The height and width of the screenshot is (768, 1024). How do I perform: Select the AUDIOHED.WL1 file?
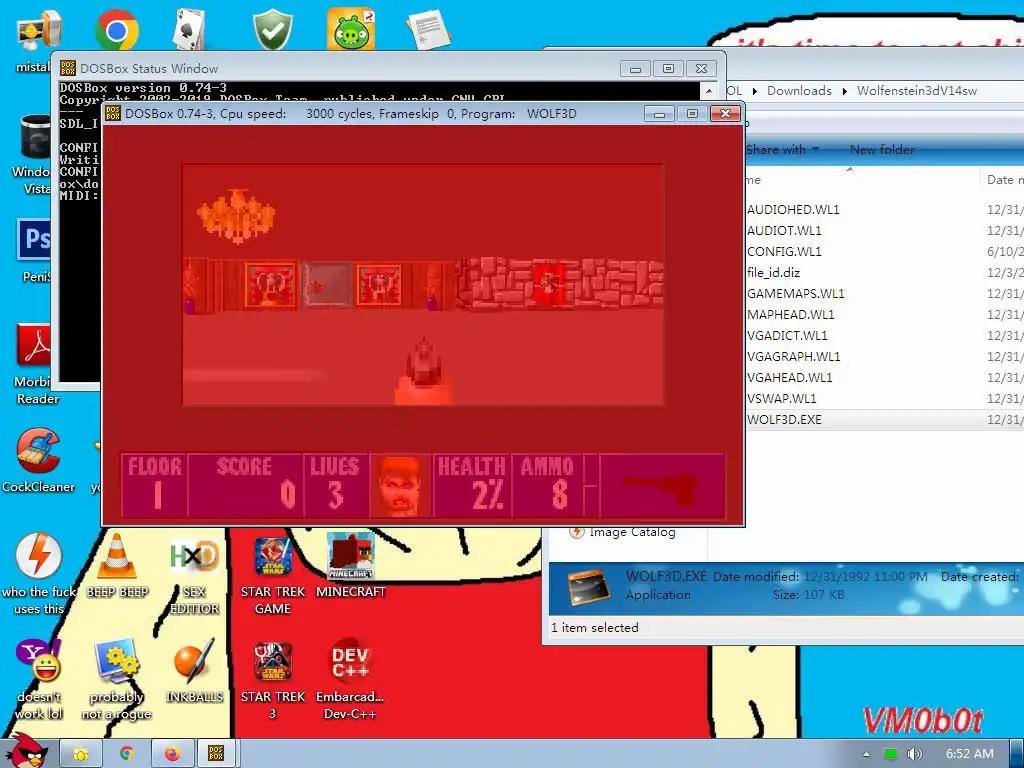tap(793, 210)
